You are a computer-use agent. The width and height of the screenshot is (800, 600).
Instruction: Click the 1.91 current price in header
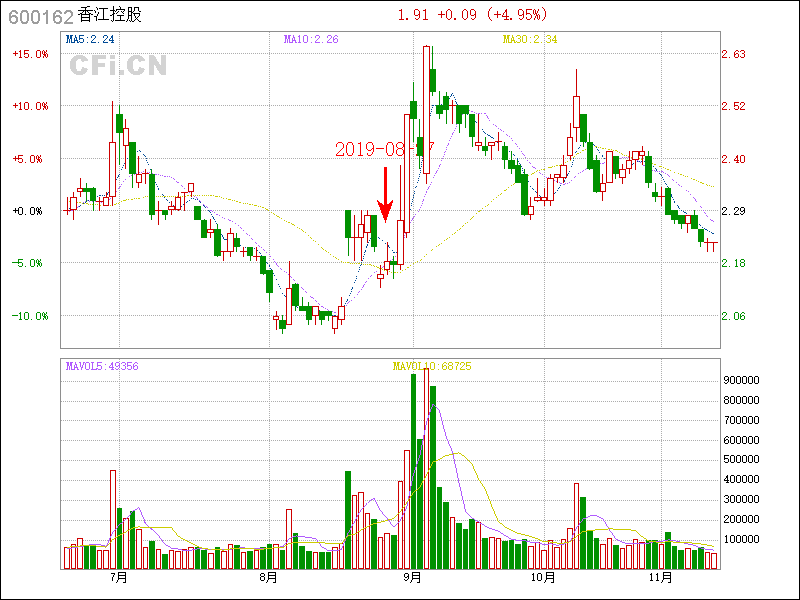(414, 15)
